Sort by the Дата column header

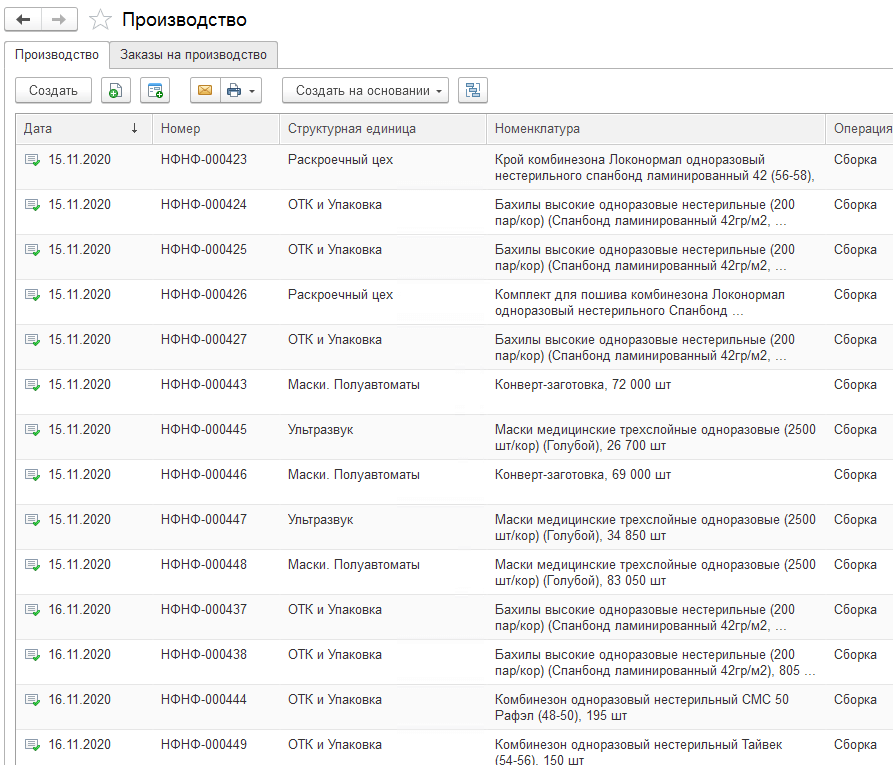80,129
